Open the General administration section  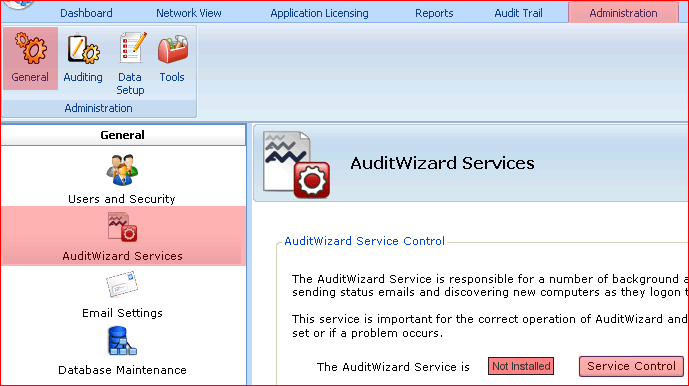(x=30, y=58)
